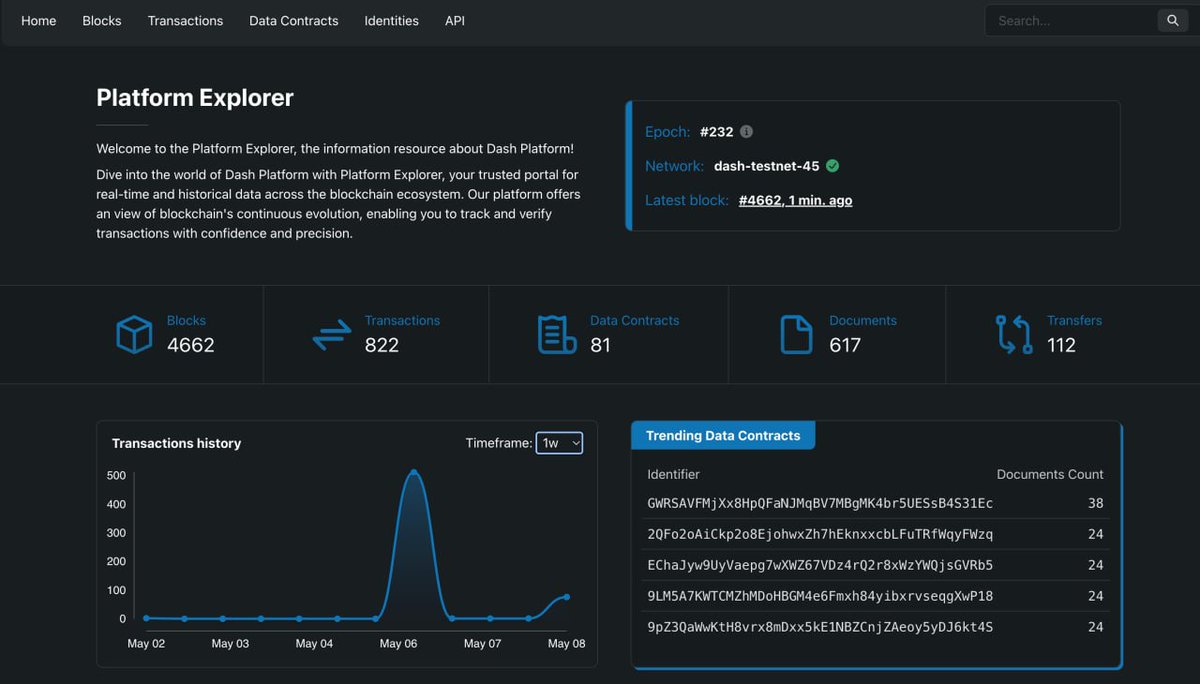Click the May 06 peak chart point
The image size is (1200, 684).
coord(414,472)
